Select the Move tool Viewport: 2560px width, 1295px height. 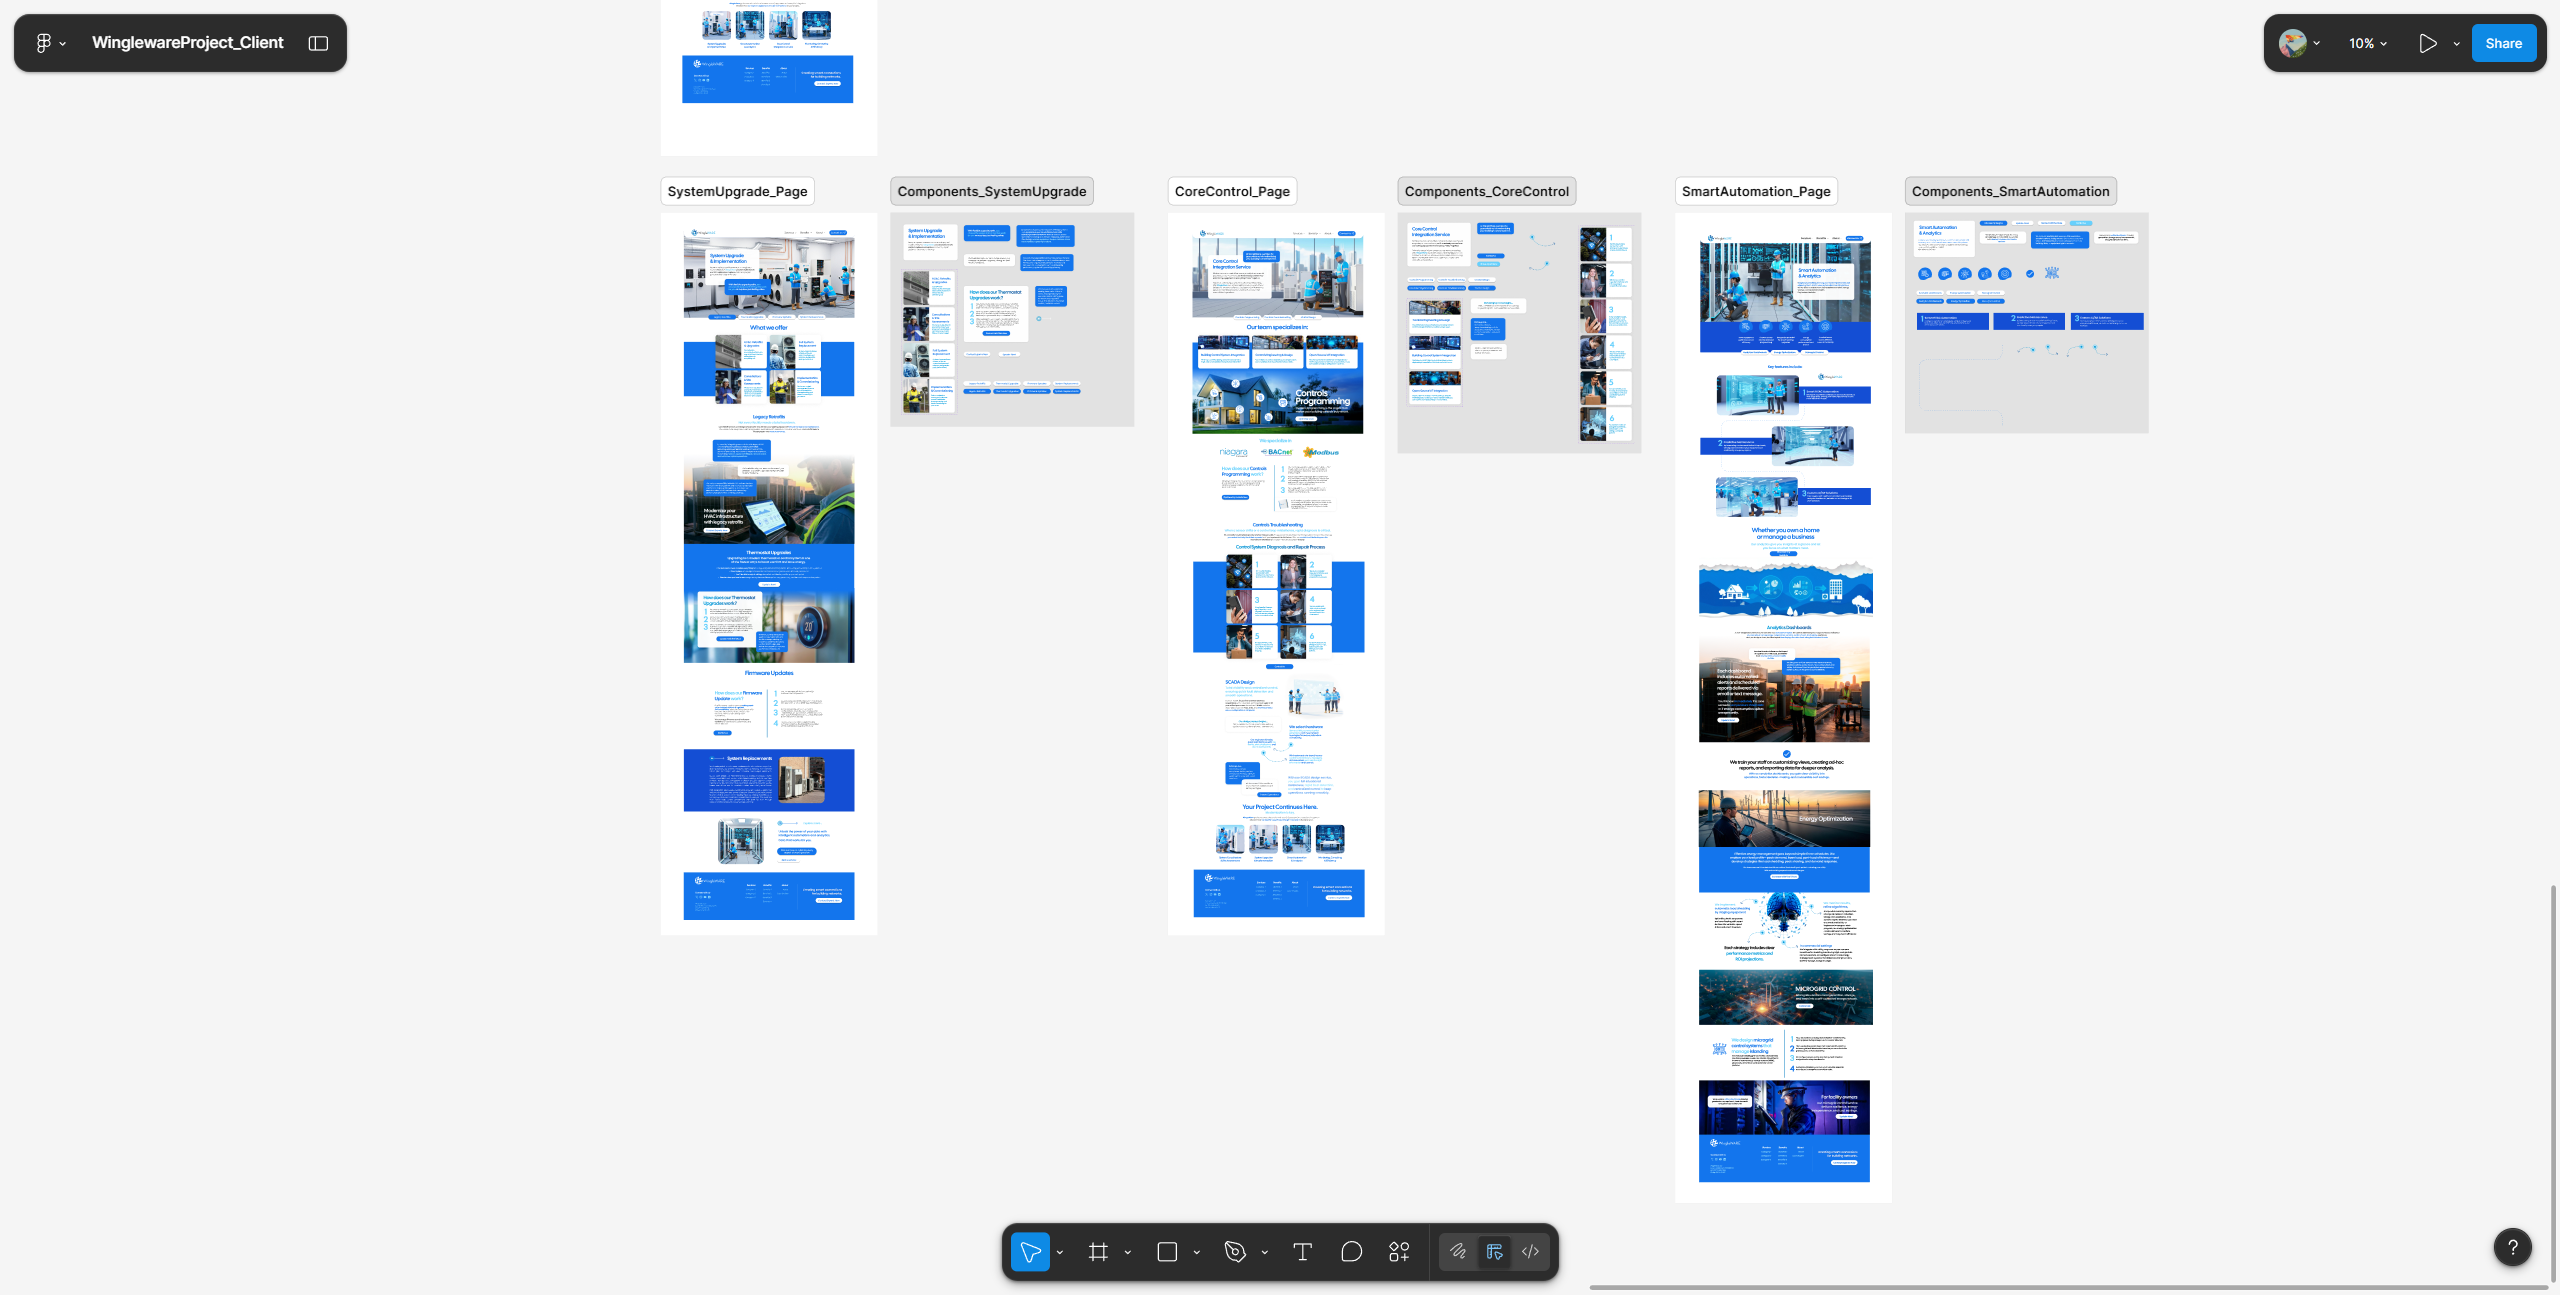(x=1030, y=1251)
